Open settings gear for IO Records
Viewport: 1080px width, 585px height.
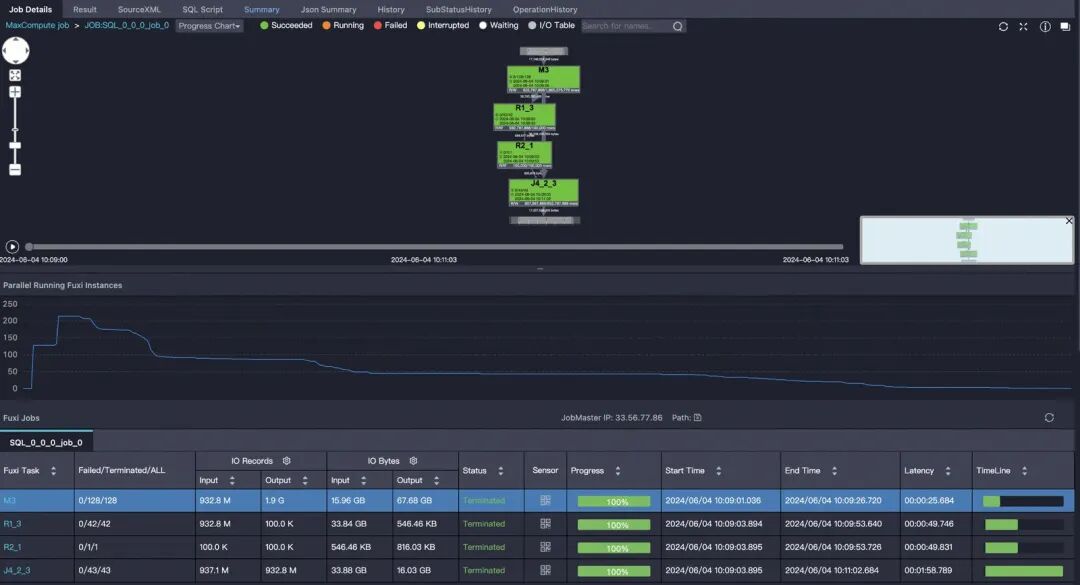(x=287, y=461)
